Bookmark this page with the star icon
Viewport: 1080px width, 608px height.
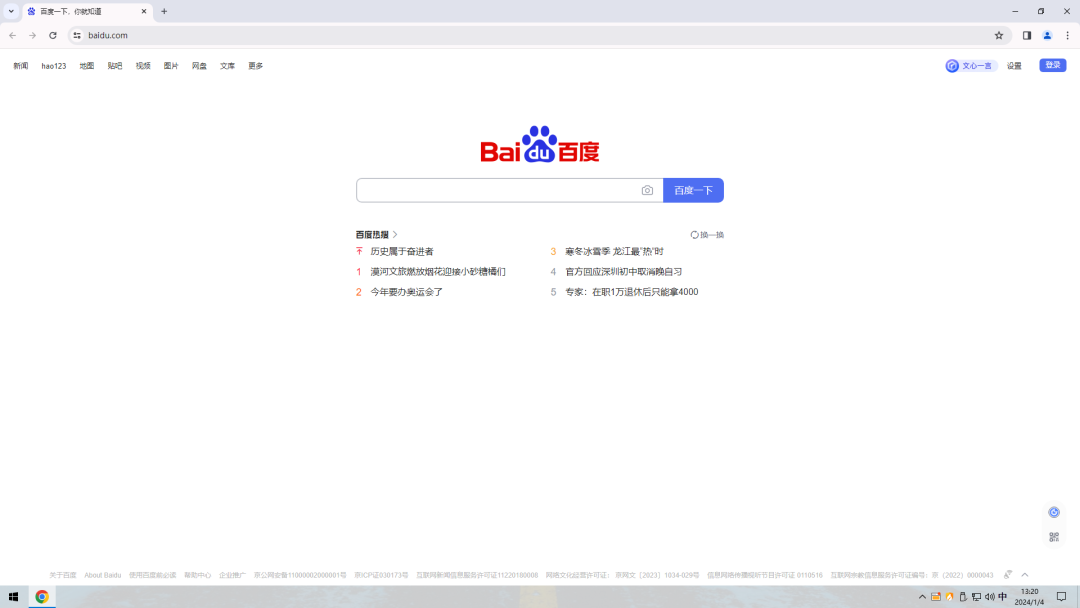[x=999, y=35]
